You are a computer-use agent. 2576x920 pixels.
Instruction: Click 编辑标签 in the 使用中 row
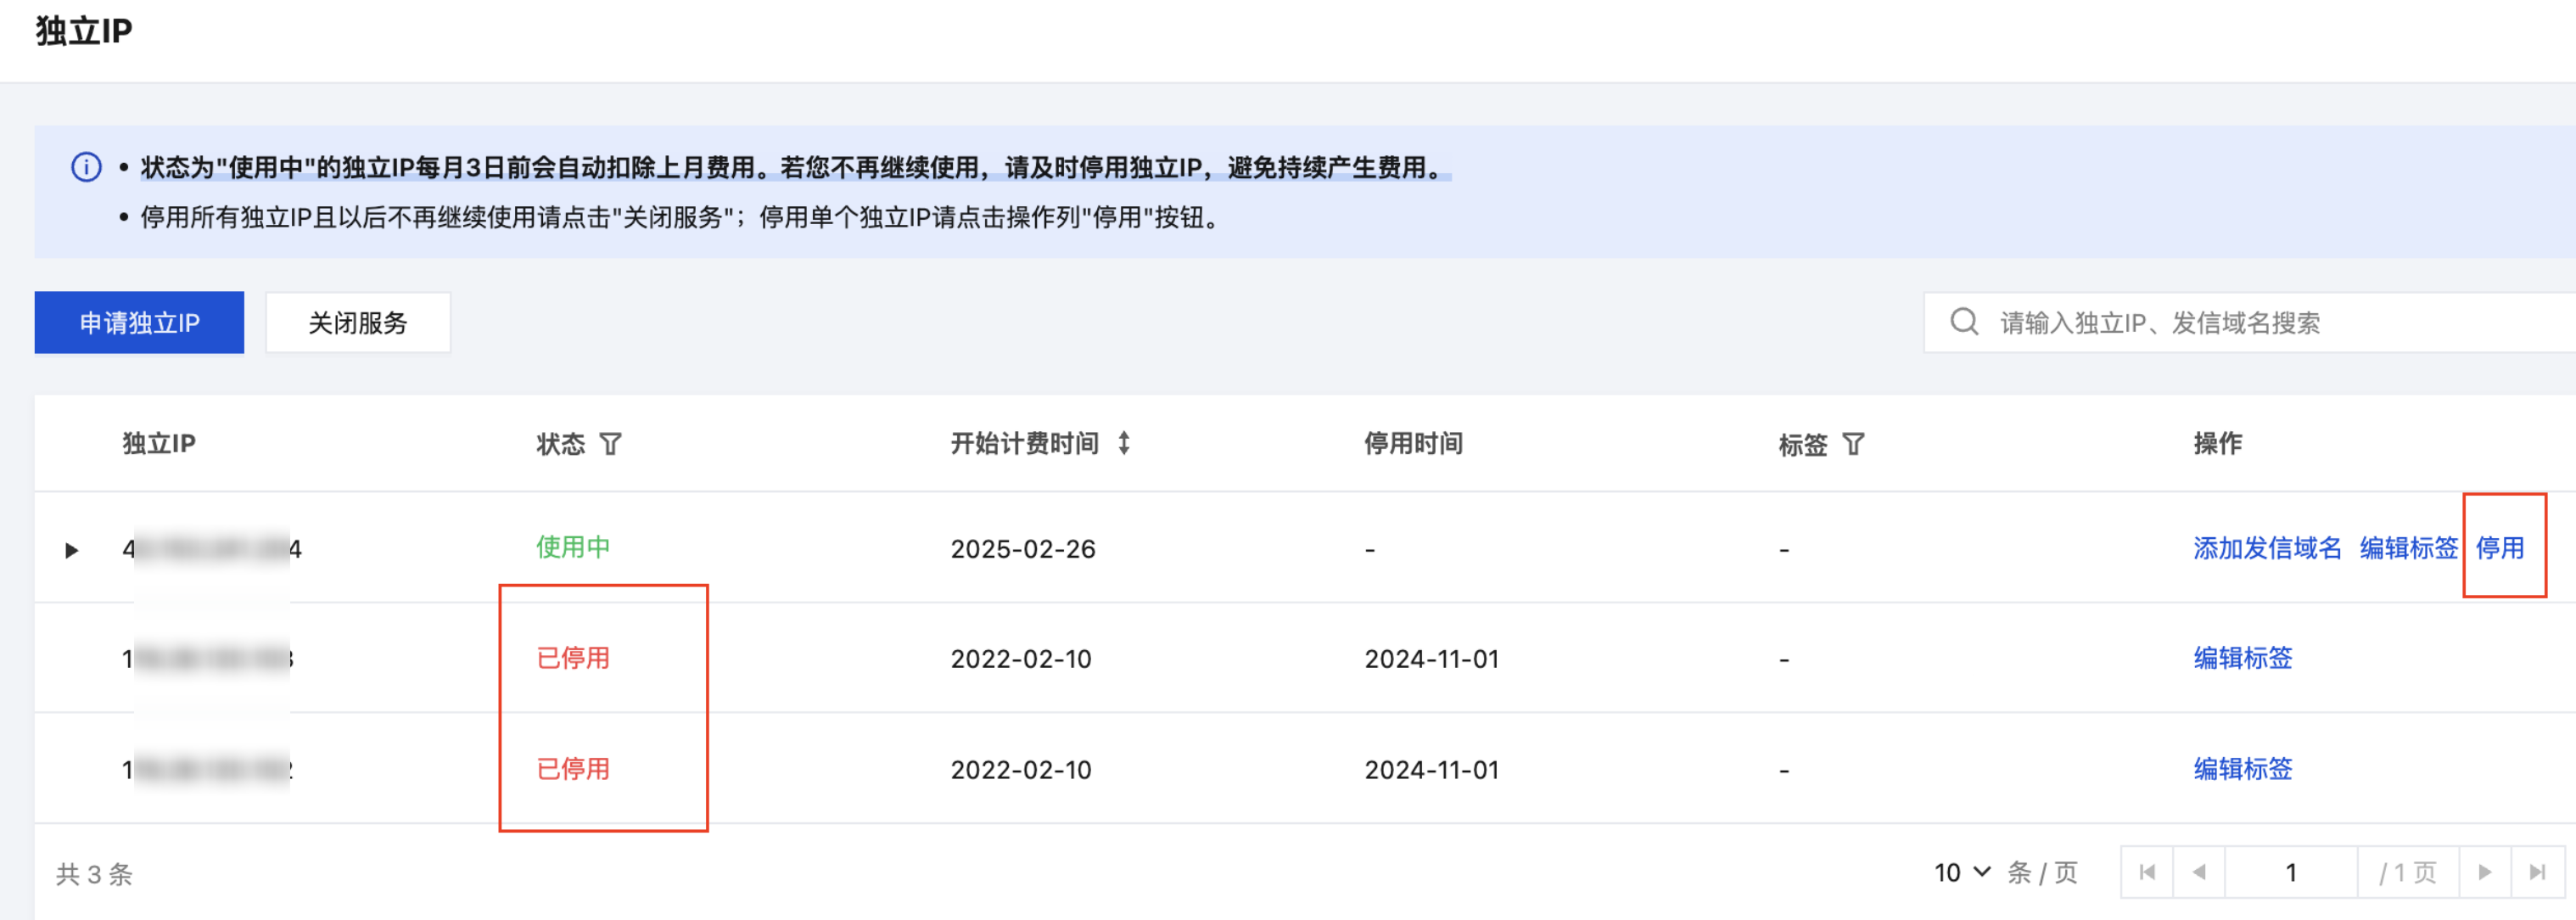coord(2408,548)
